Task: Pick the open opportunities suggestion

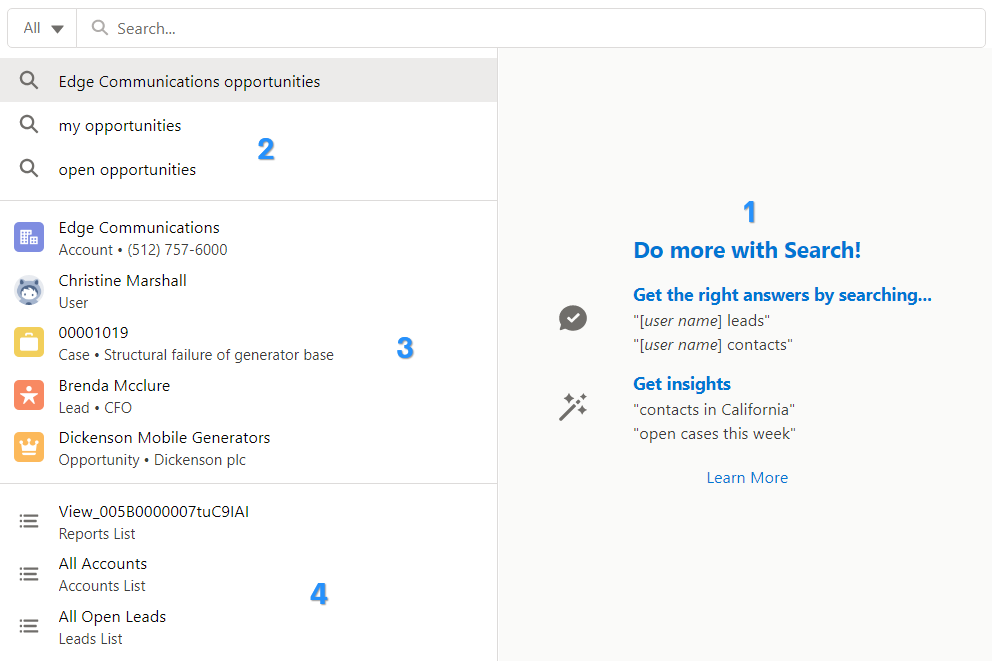Action: click(x=249, y=169)
